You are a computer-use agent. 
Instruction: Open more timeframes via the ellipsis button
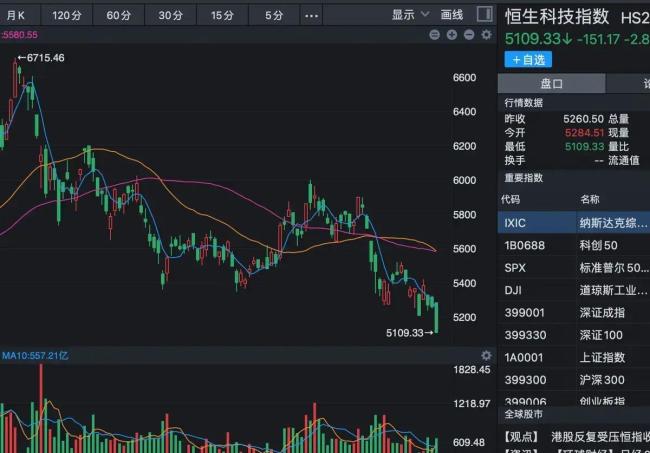coord(311,16)
